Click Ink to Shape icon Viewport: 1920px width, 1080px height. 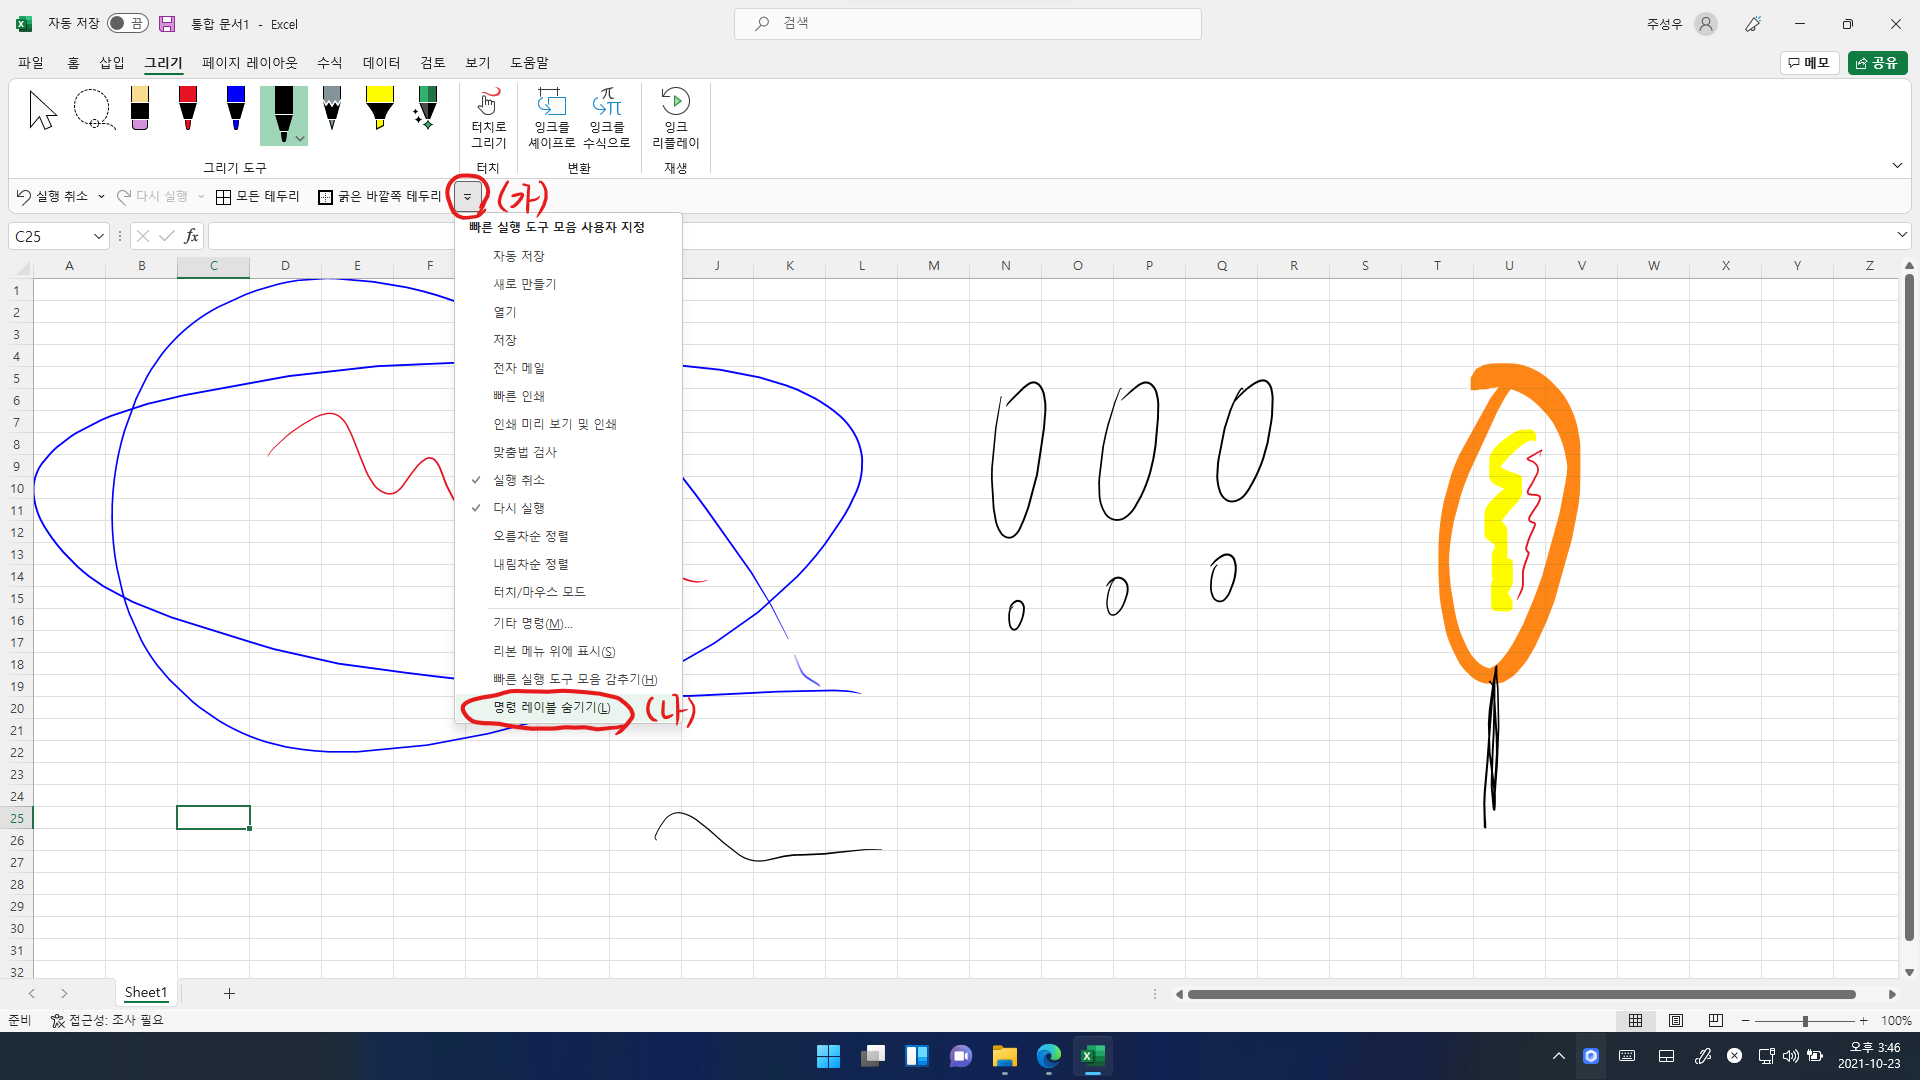pos(551,102)
